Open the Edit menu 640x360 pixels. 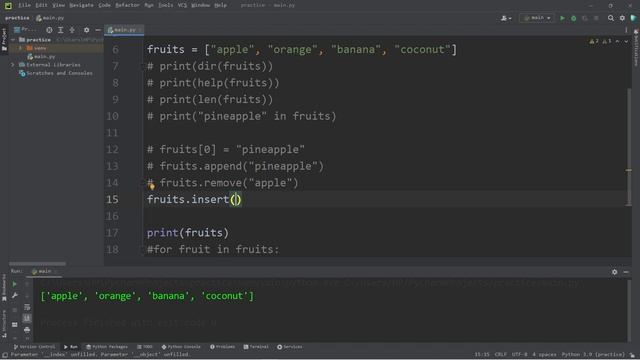(41, 5)
